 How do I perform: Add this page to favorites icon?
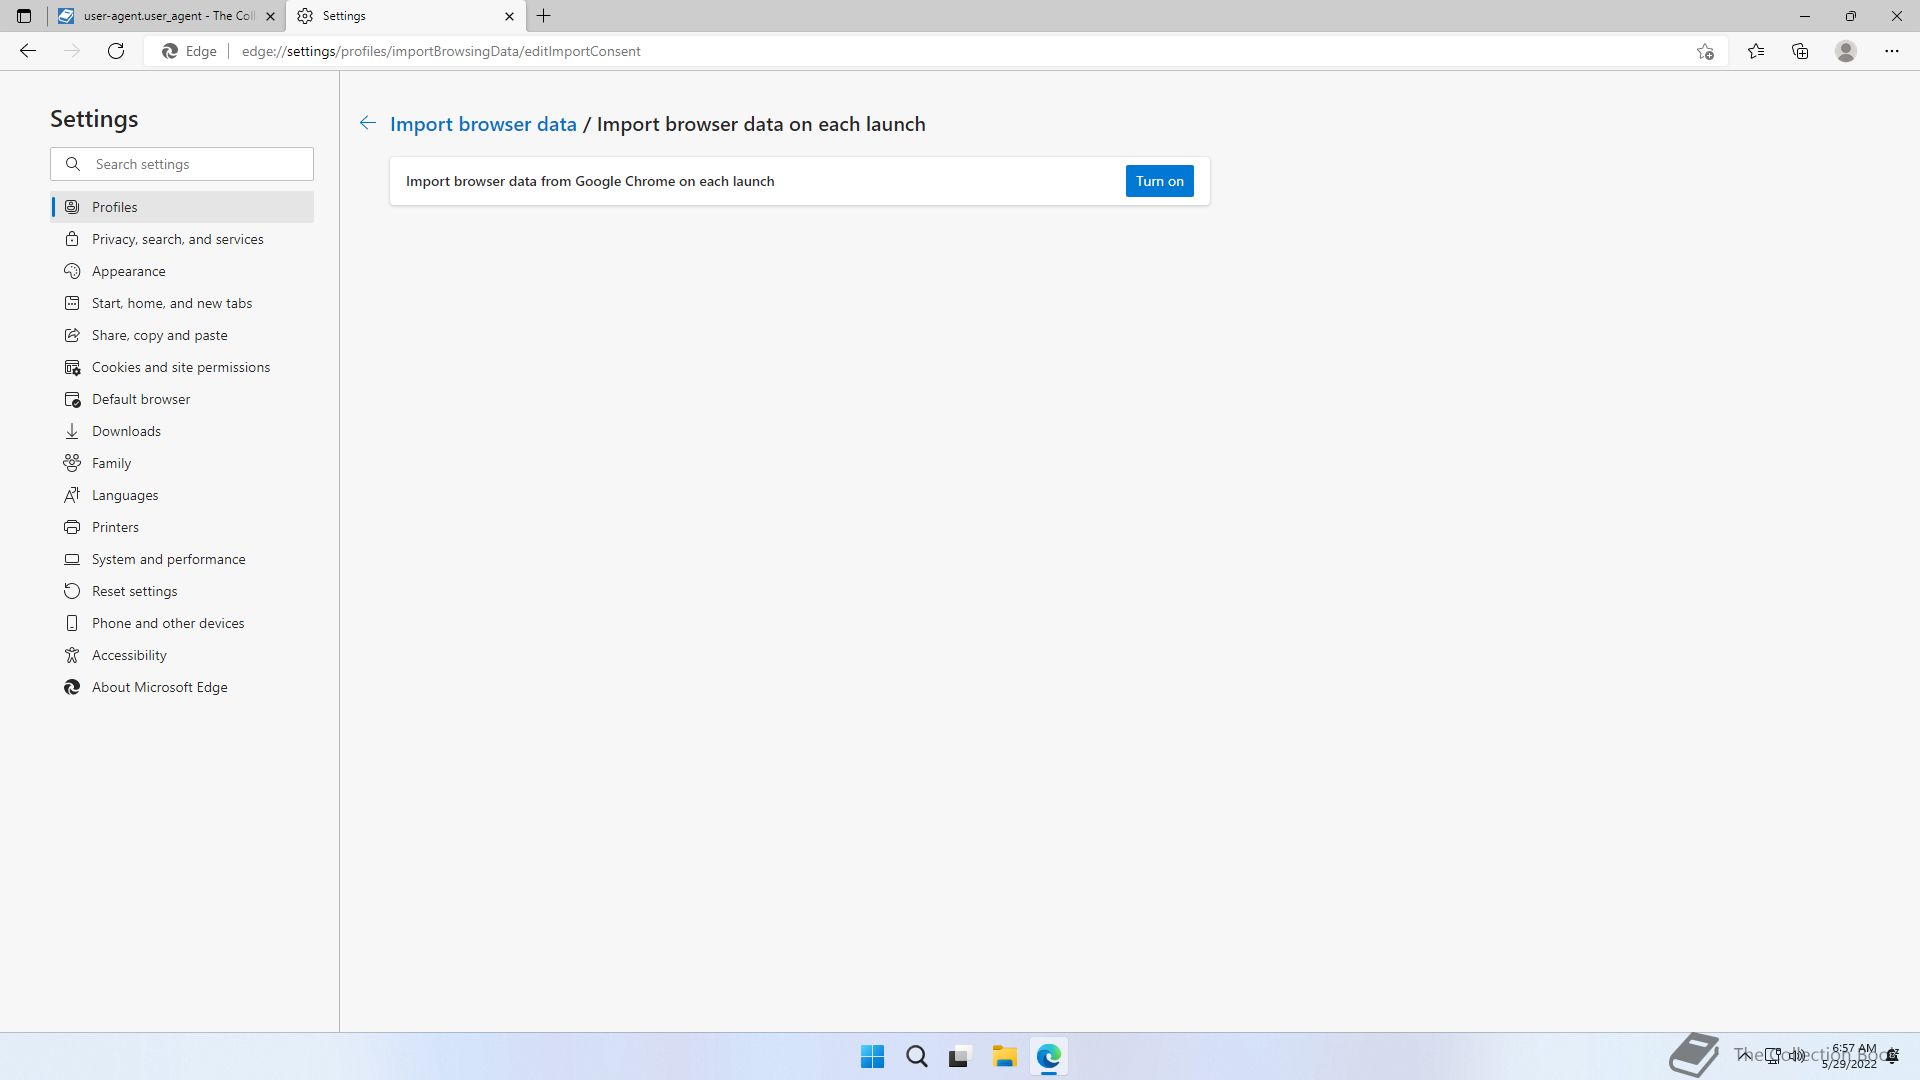(x=1705, y=51)
